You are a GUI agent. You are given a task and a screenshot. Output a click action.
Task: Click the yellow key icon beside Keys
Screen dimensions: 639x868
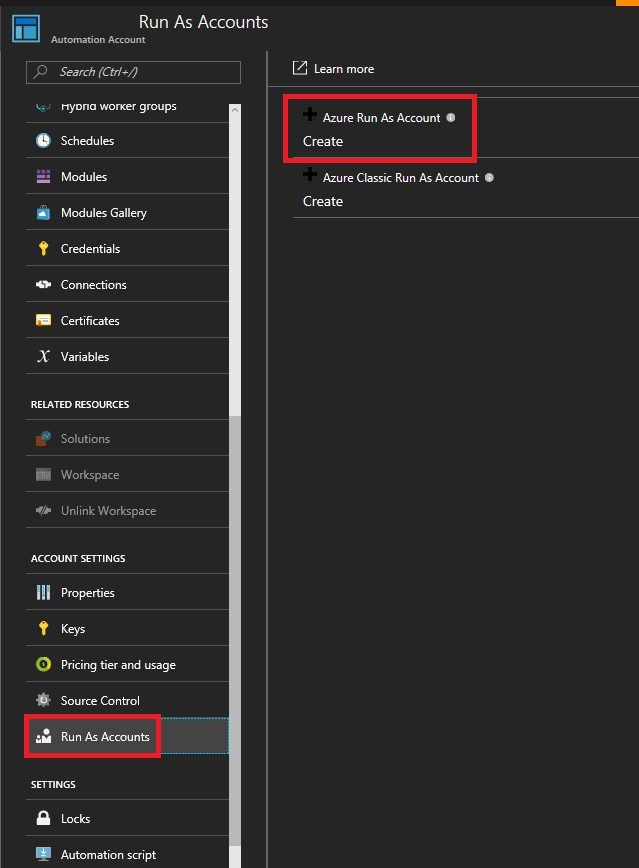tap(43, 628)
